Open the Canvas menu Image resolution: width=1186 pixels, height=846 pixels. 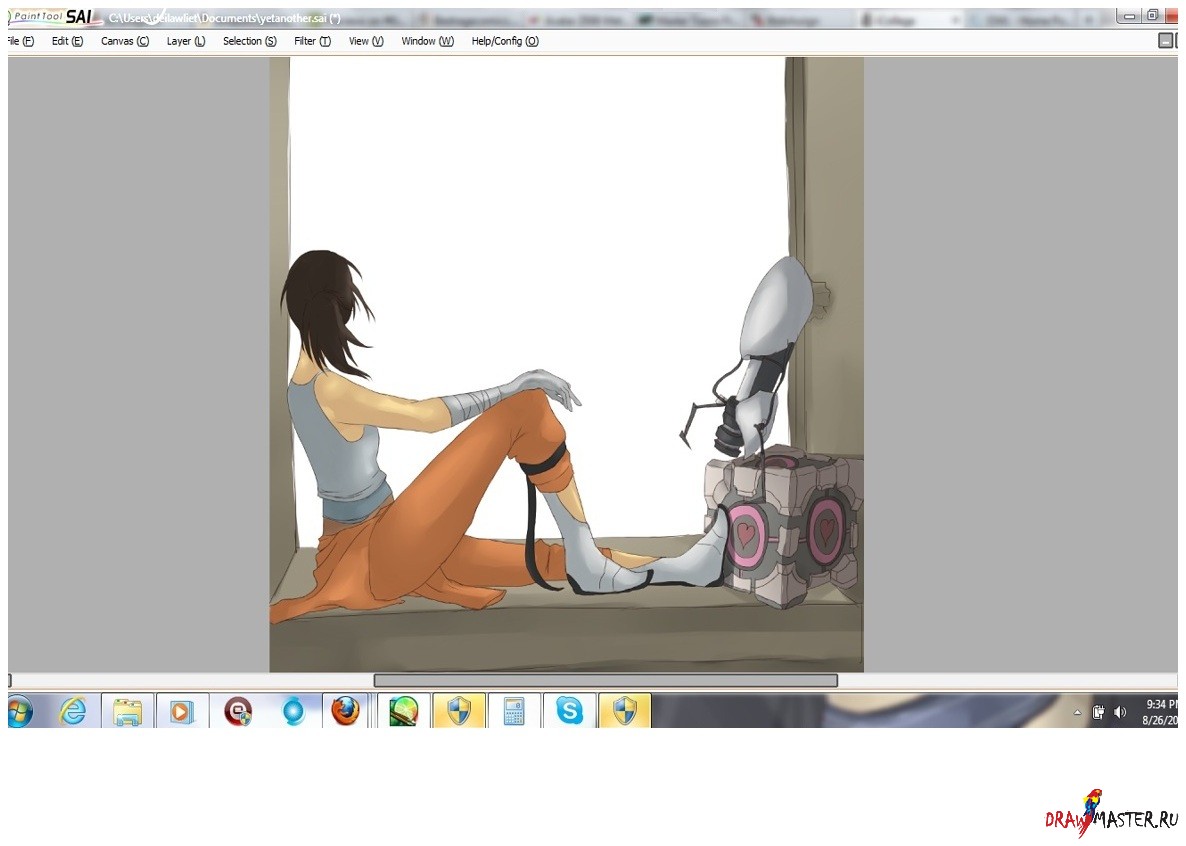pyautogui.click(x=125, y=41)
